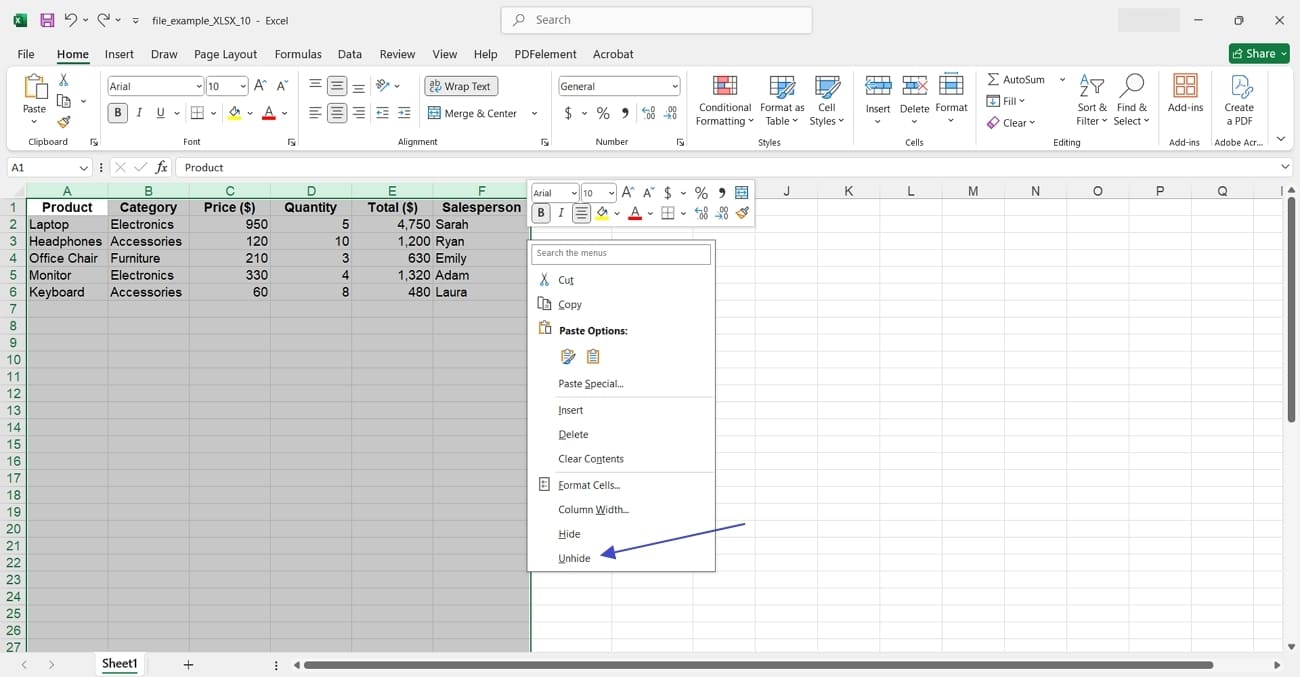Open Find & Select options
Image resolution: width=1300 pixels, height=677 pixels.
tap(1132, 100)
